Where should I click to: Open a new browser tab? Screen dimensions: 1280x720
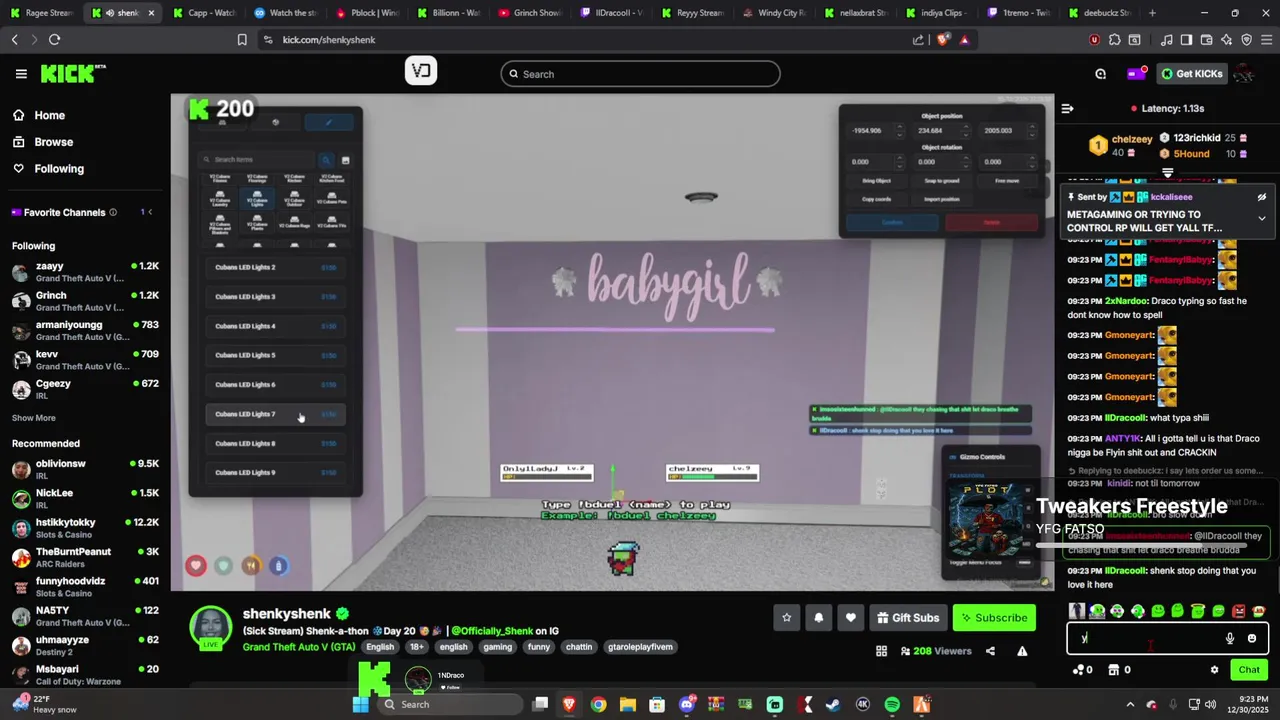[x=1152, y=13]
